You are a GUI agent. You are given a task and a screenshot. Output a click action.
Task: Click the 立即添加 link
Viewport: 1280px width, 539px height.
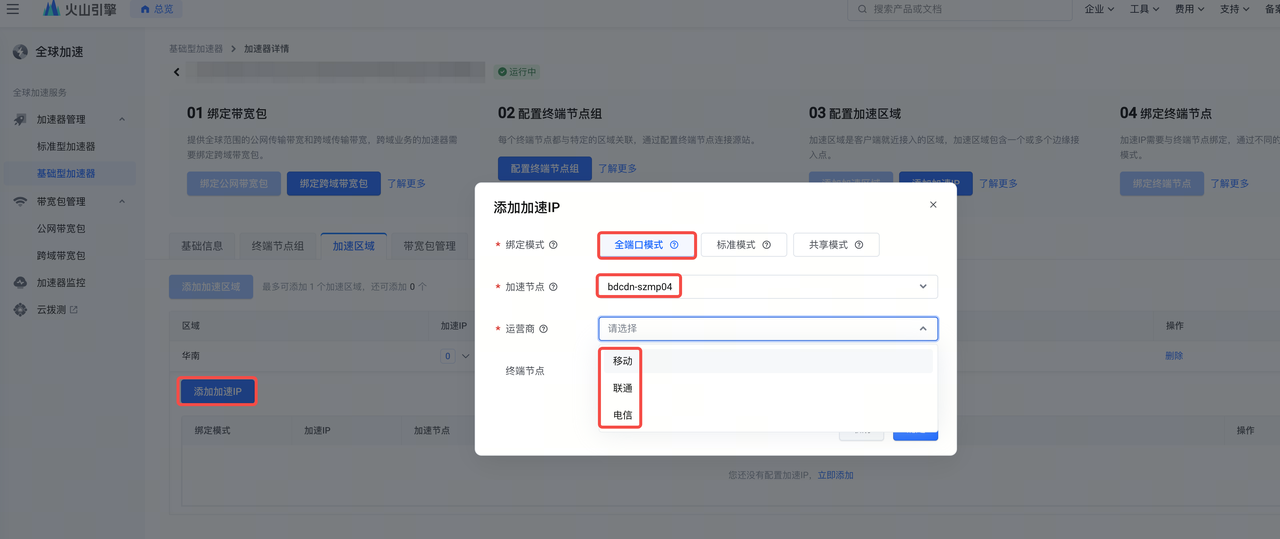pos(835,475)
